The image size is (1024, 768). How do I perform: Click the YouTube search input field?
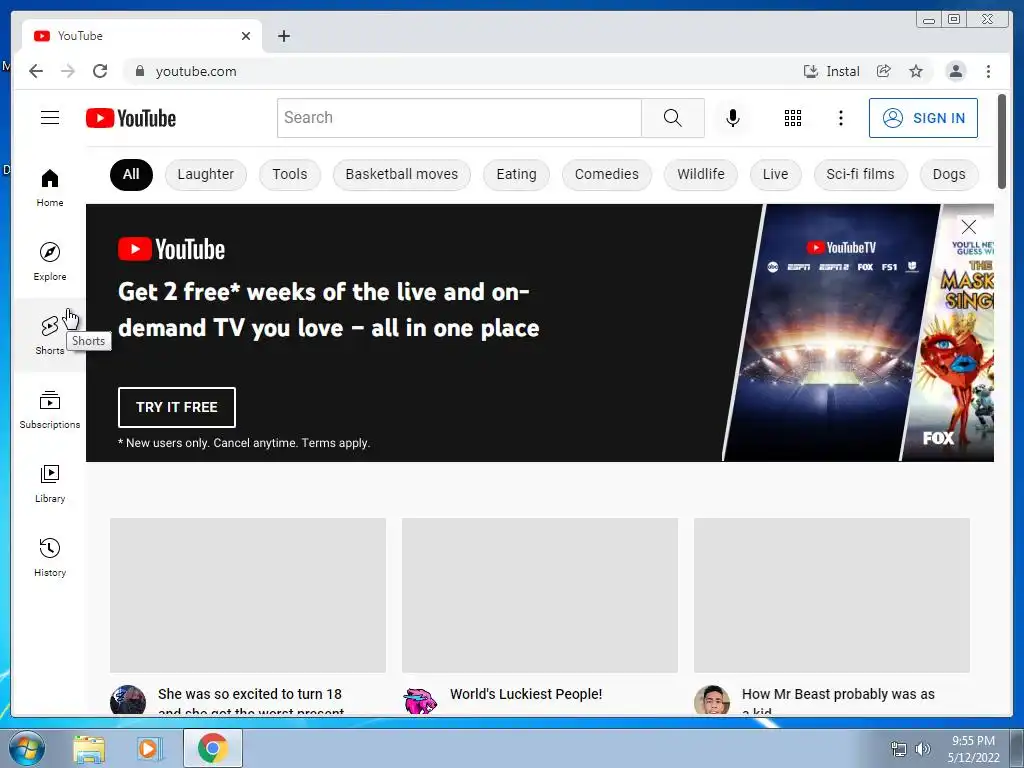459,118
